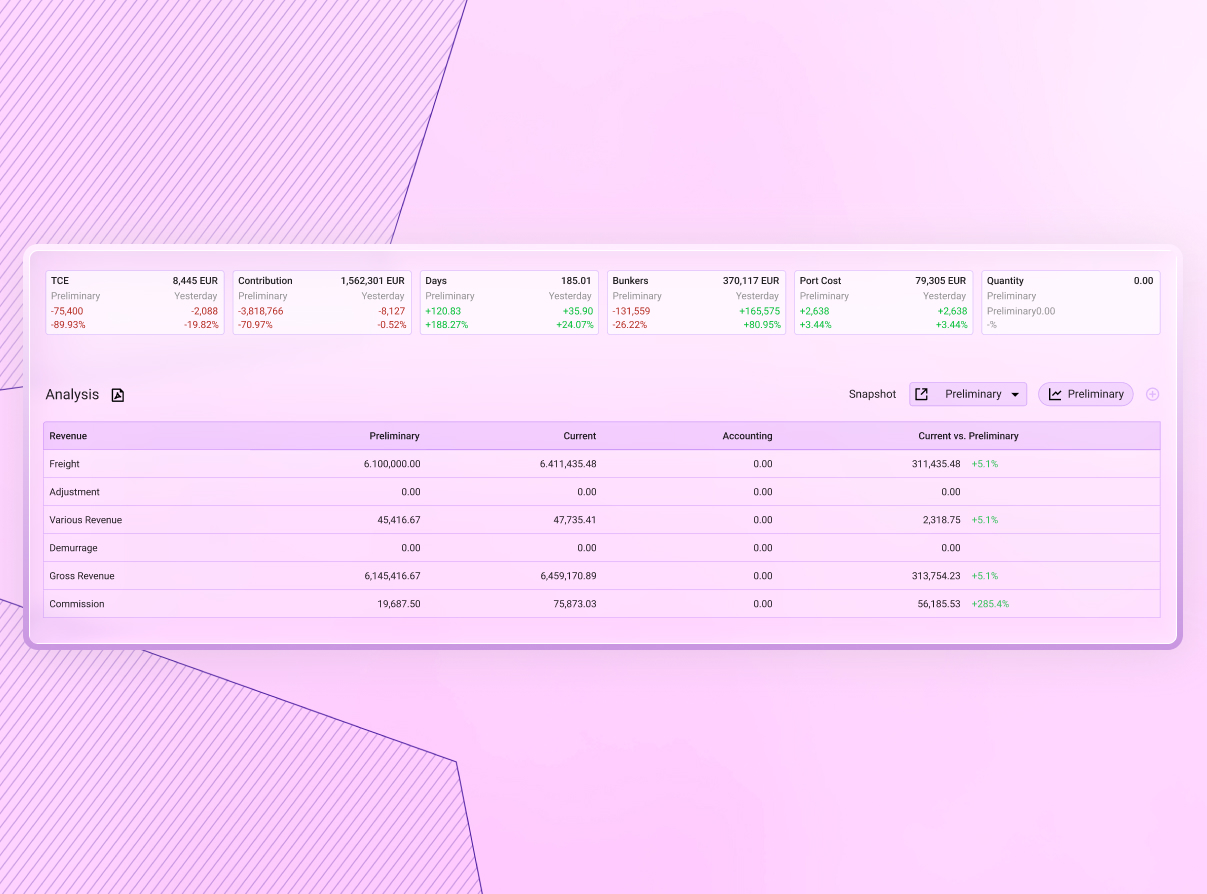The height and width of the screenshot is (894, 1207).
Task: Click the -3,818,766 Contribution preliminary change
Action: [260, 311]
